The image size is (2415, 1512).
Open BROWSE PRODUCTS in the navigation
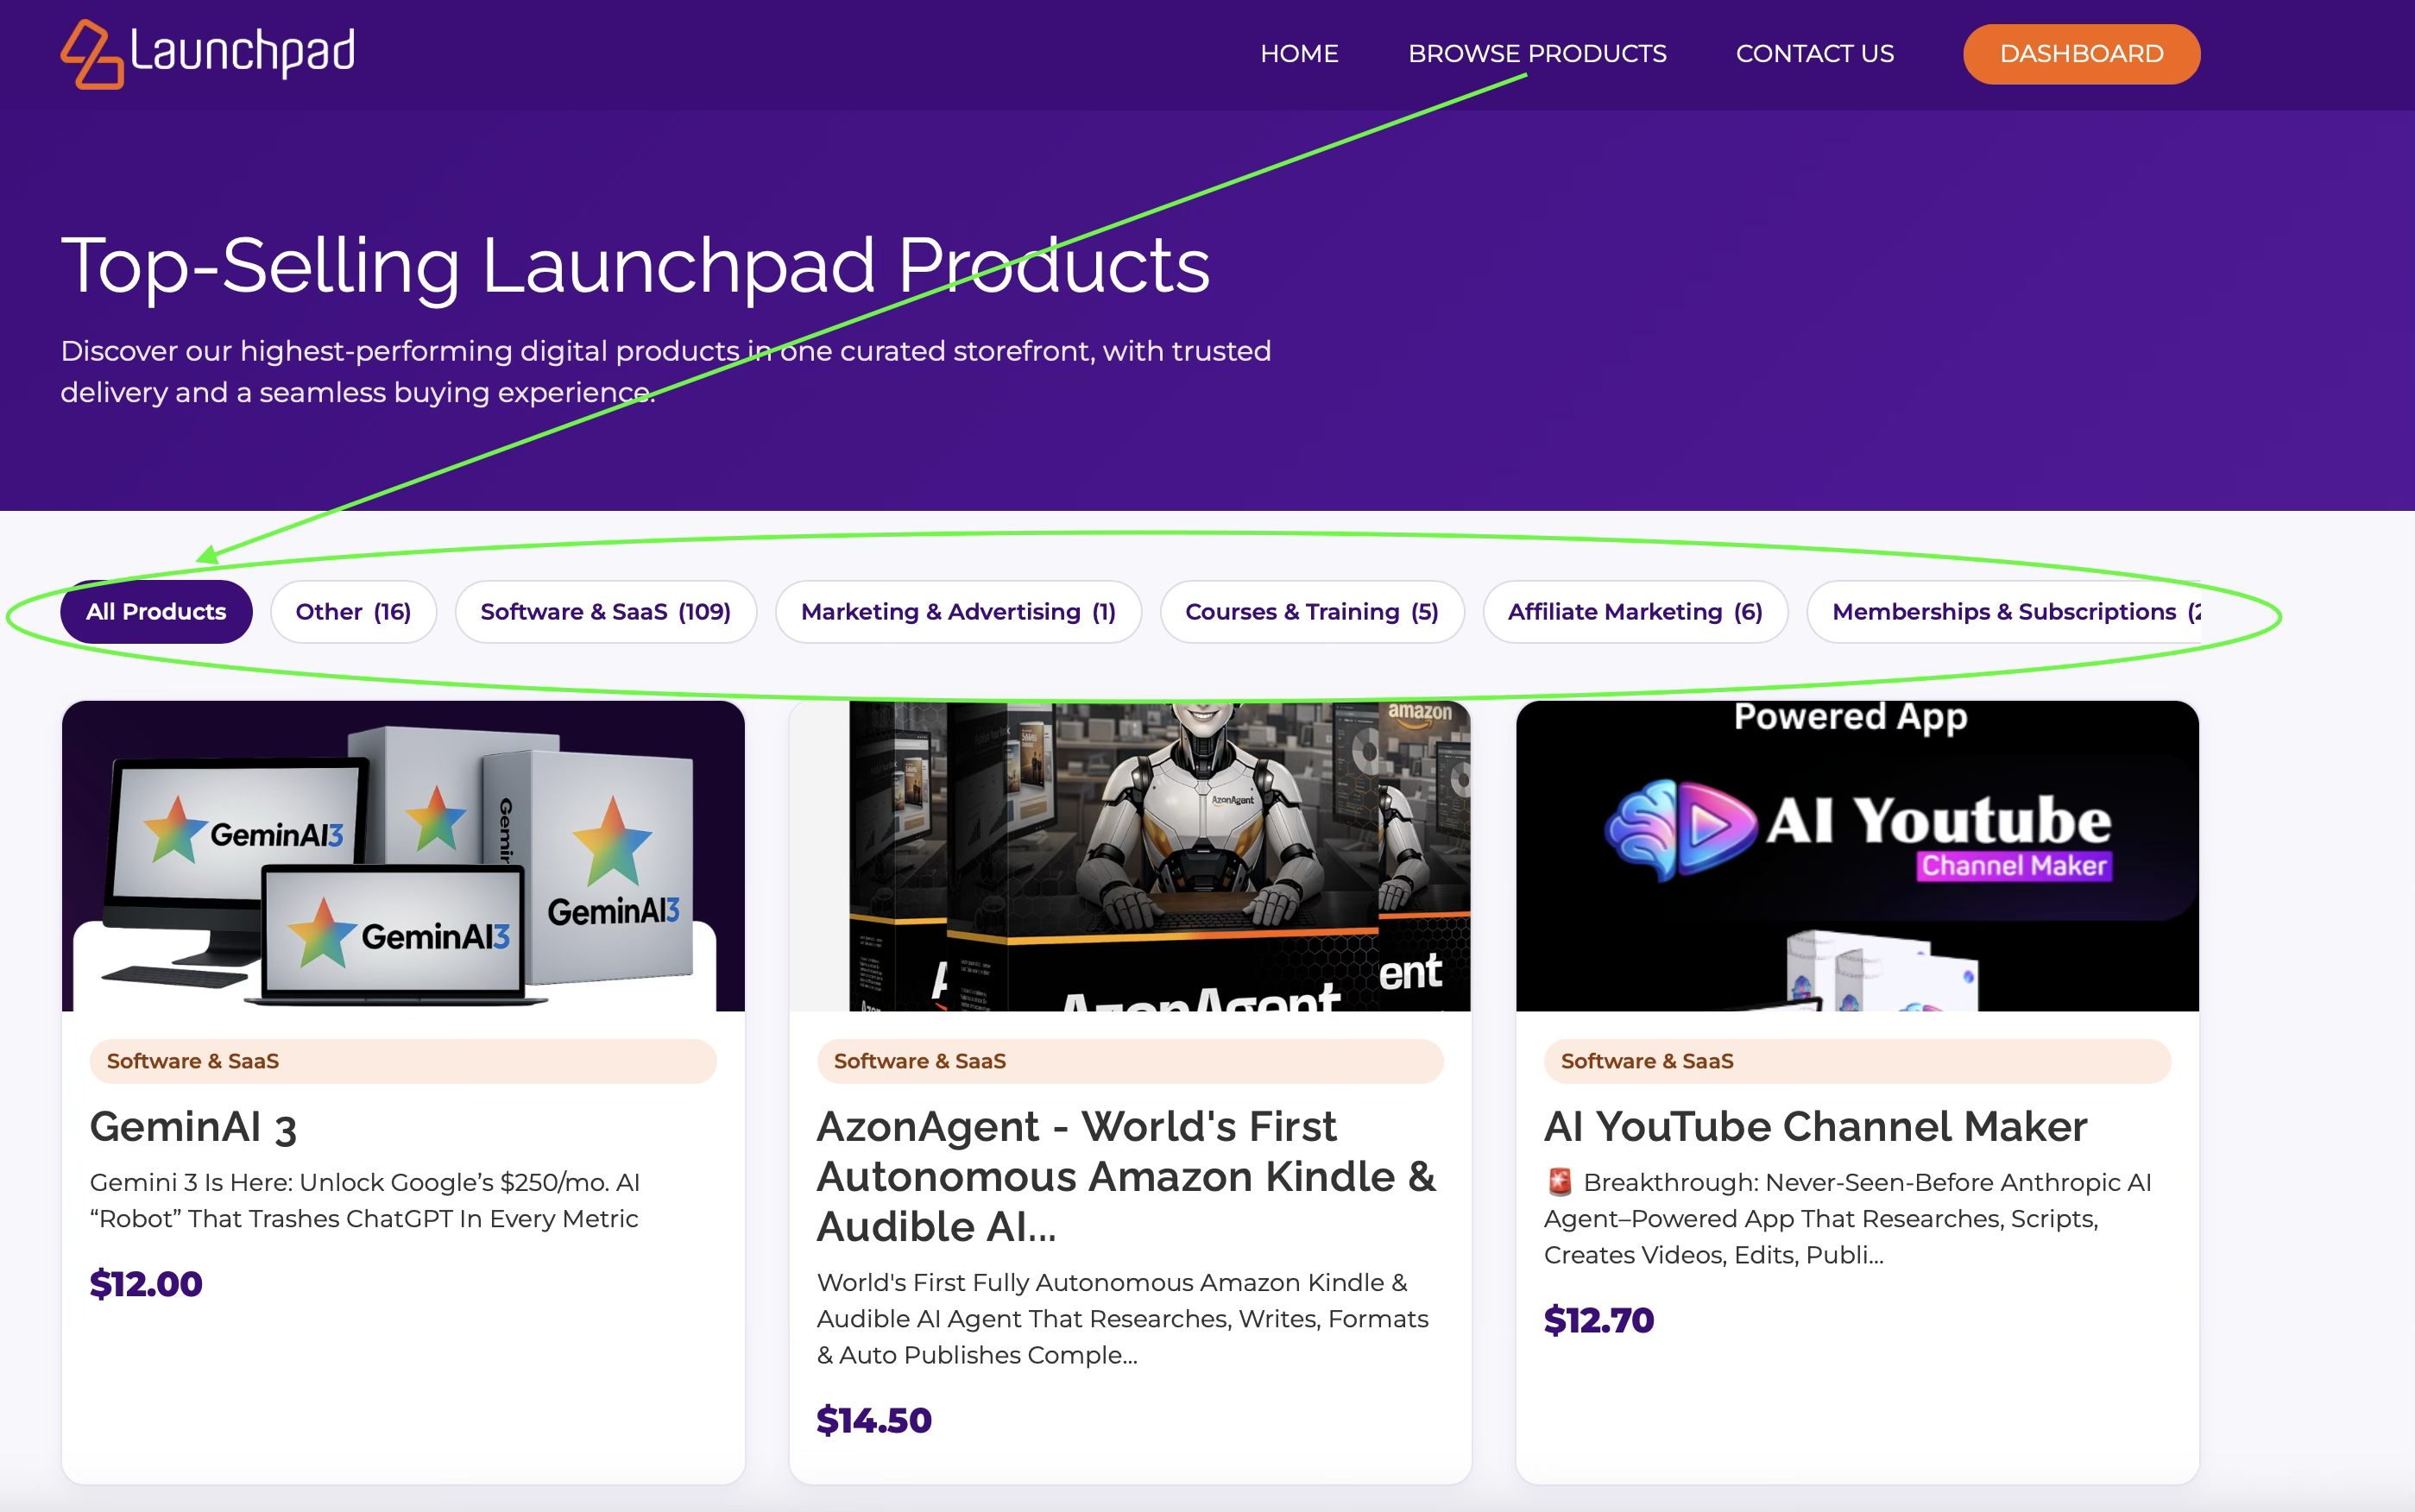click(1537, 54)
